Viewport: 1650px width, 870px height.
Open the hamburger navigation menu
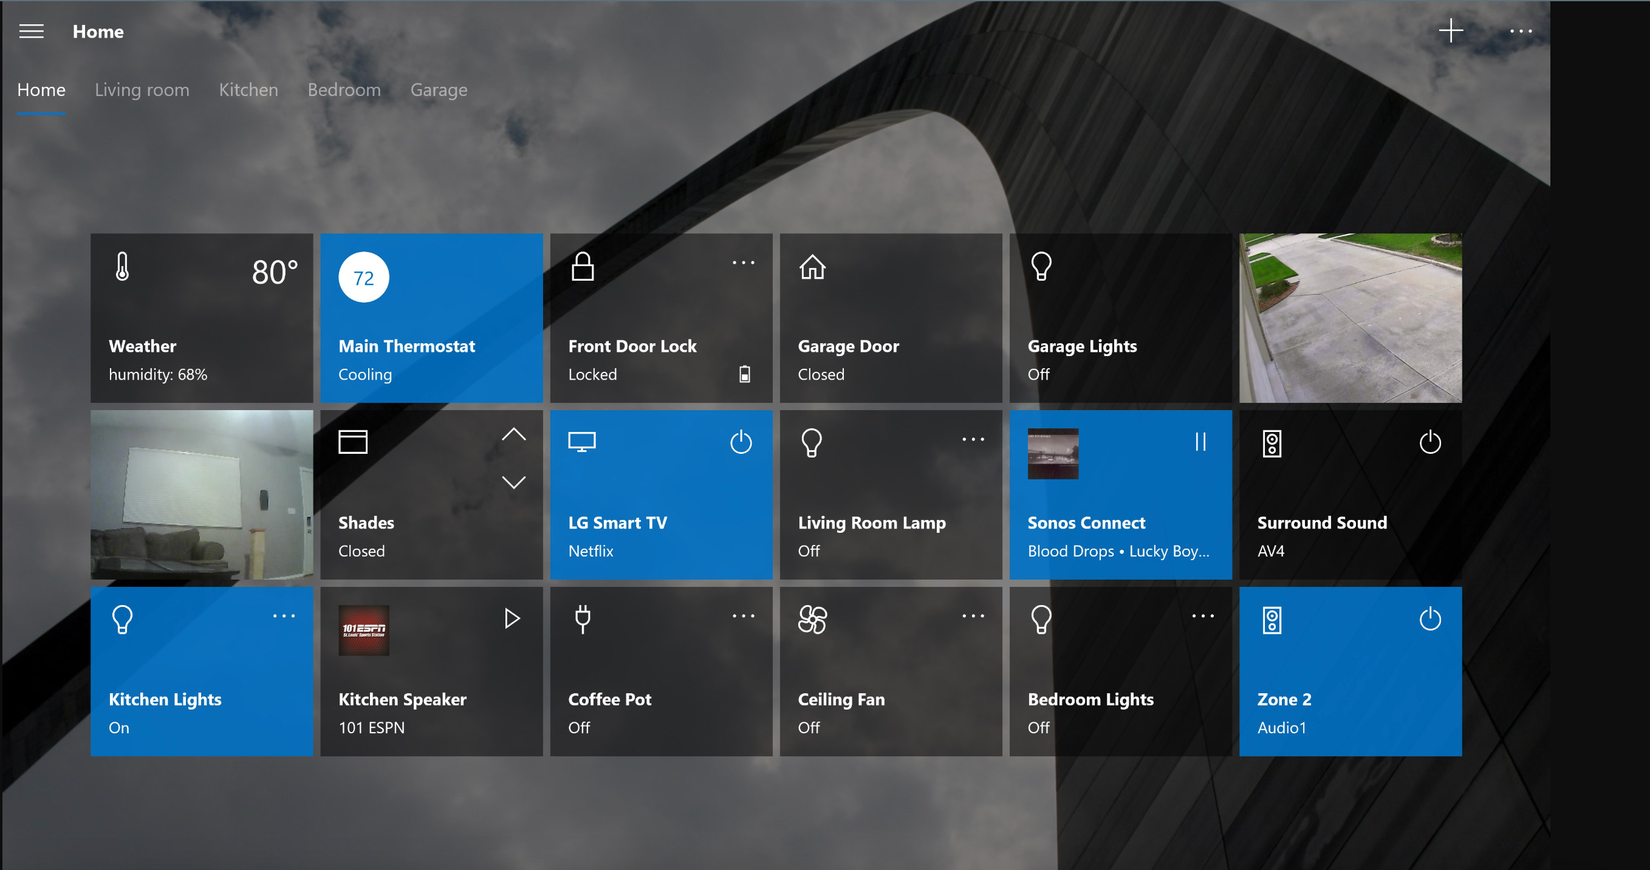coord(31,31)
